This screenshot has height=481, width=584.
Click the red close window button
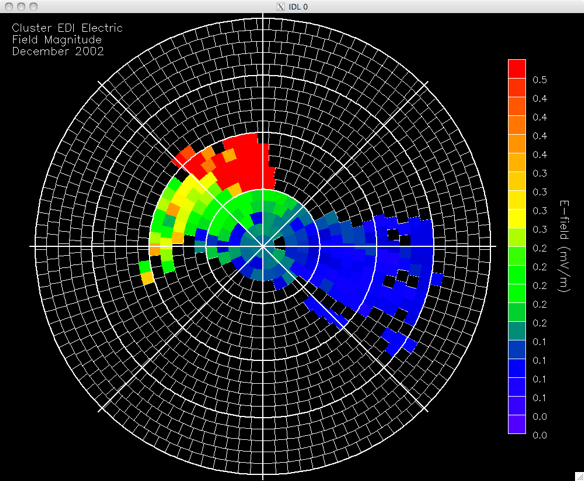[9, 6]
